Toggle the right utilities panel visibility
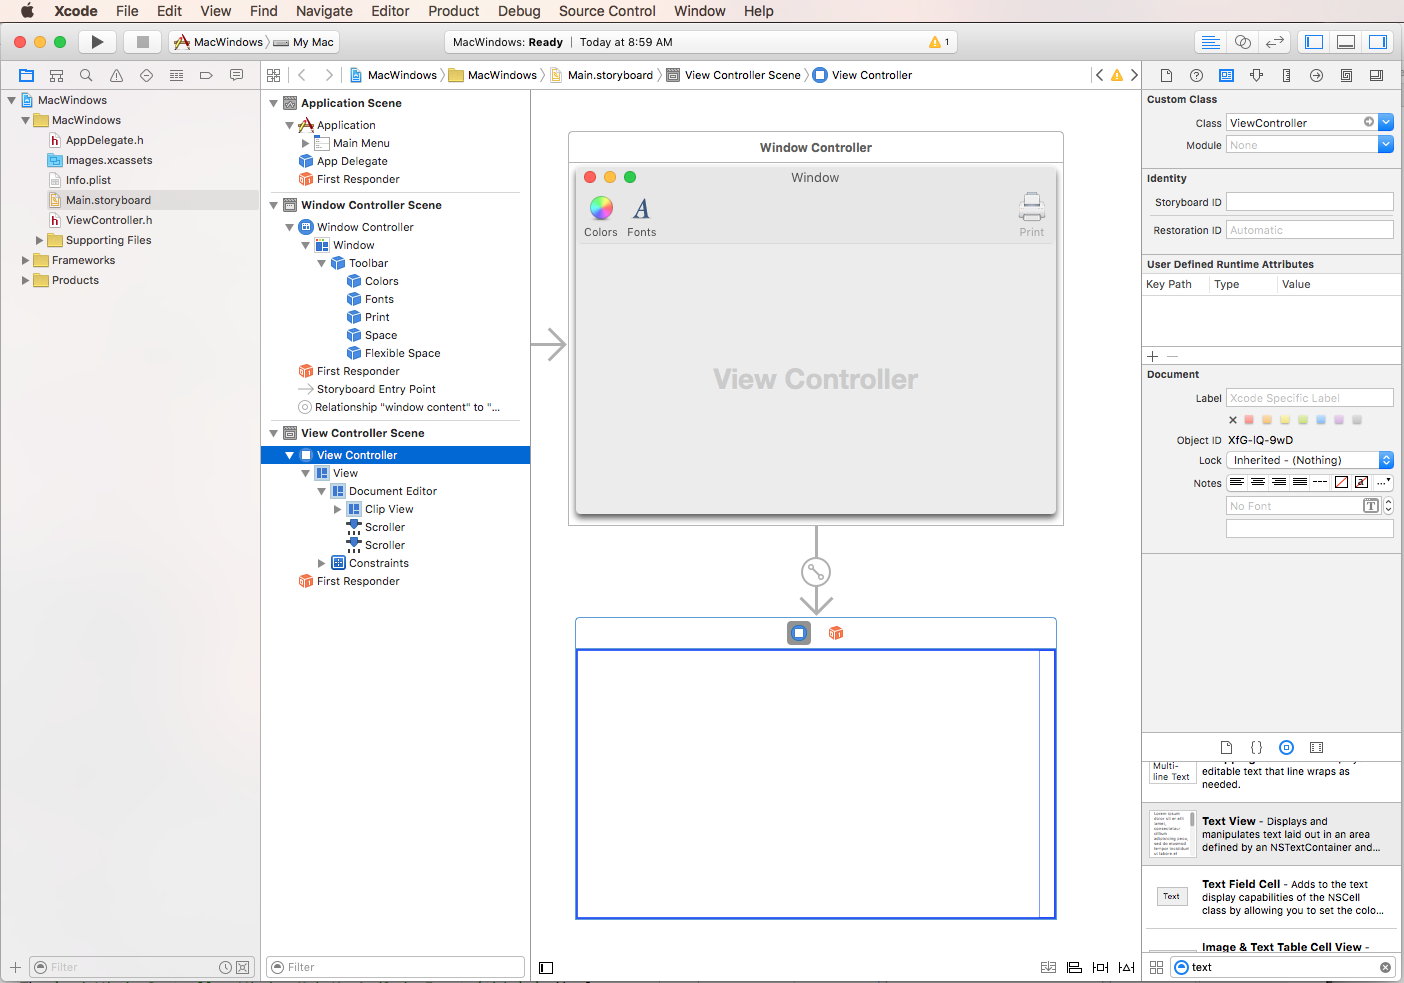The image size is (1404, 983). 1378,41
